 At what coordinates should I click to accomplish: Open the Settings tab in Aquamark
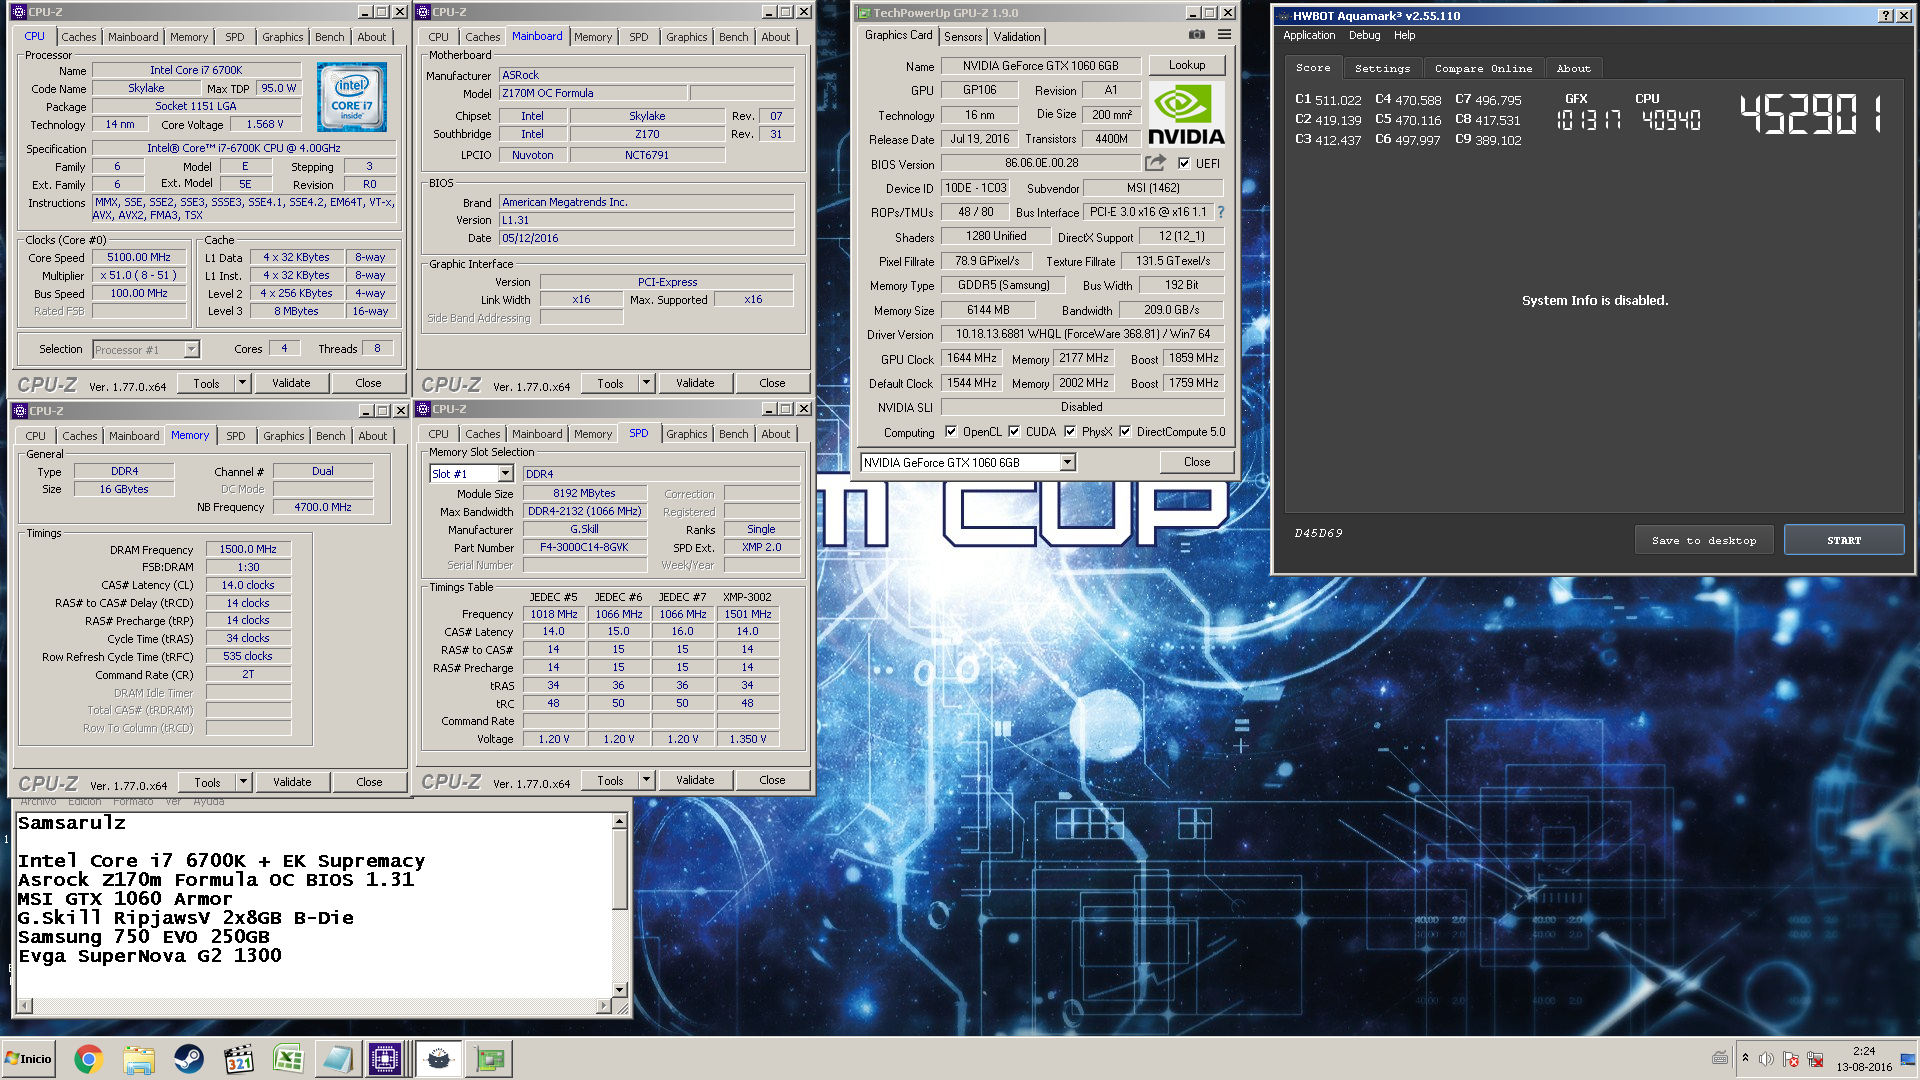coord(1382,68)
